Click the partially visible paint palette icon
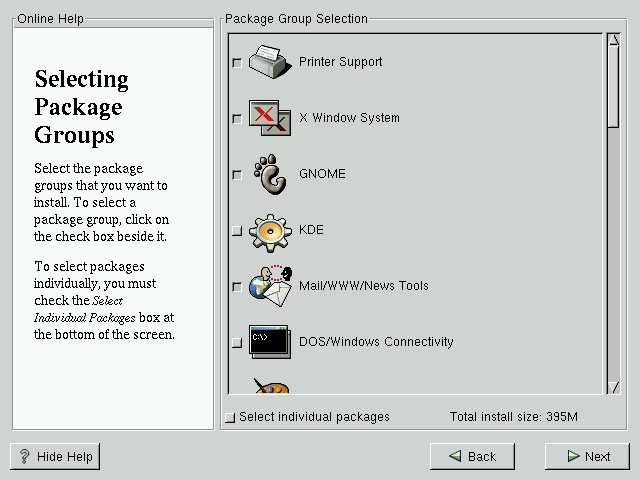This screenshot has height=480, width=640. click(268, 386)
